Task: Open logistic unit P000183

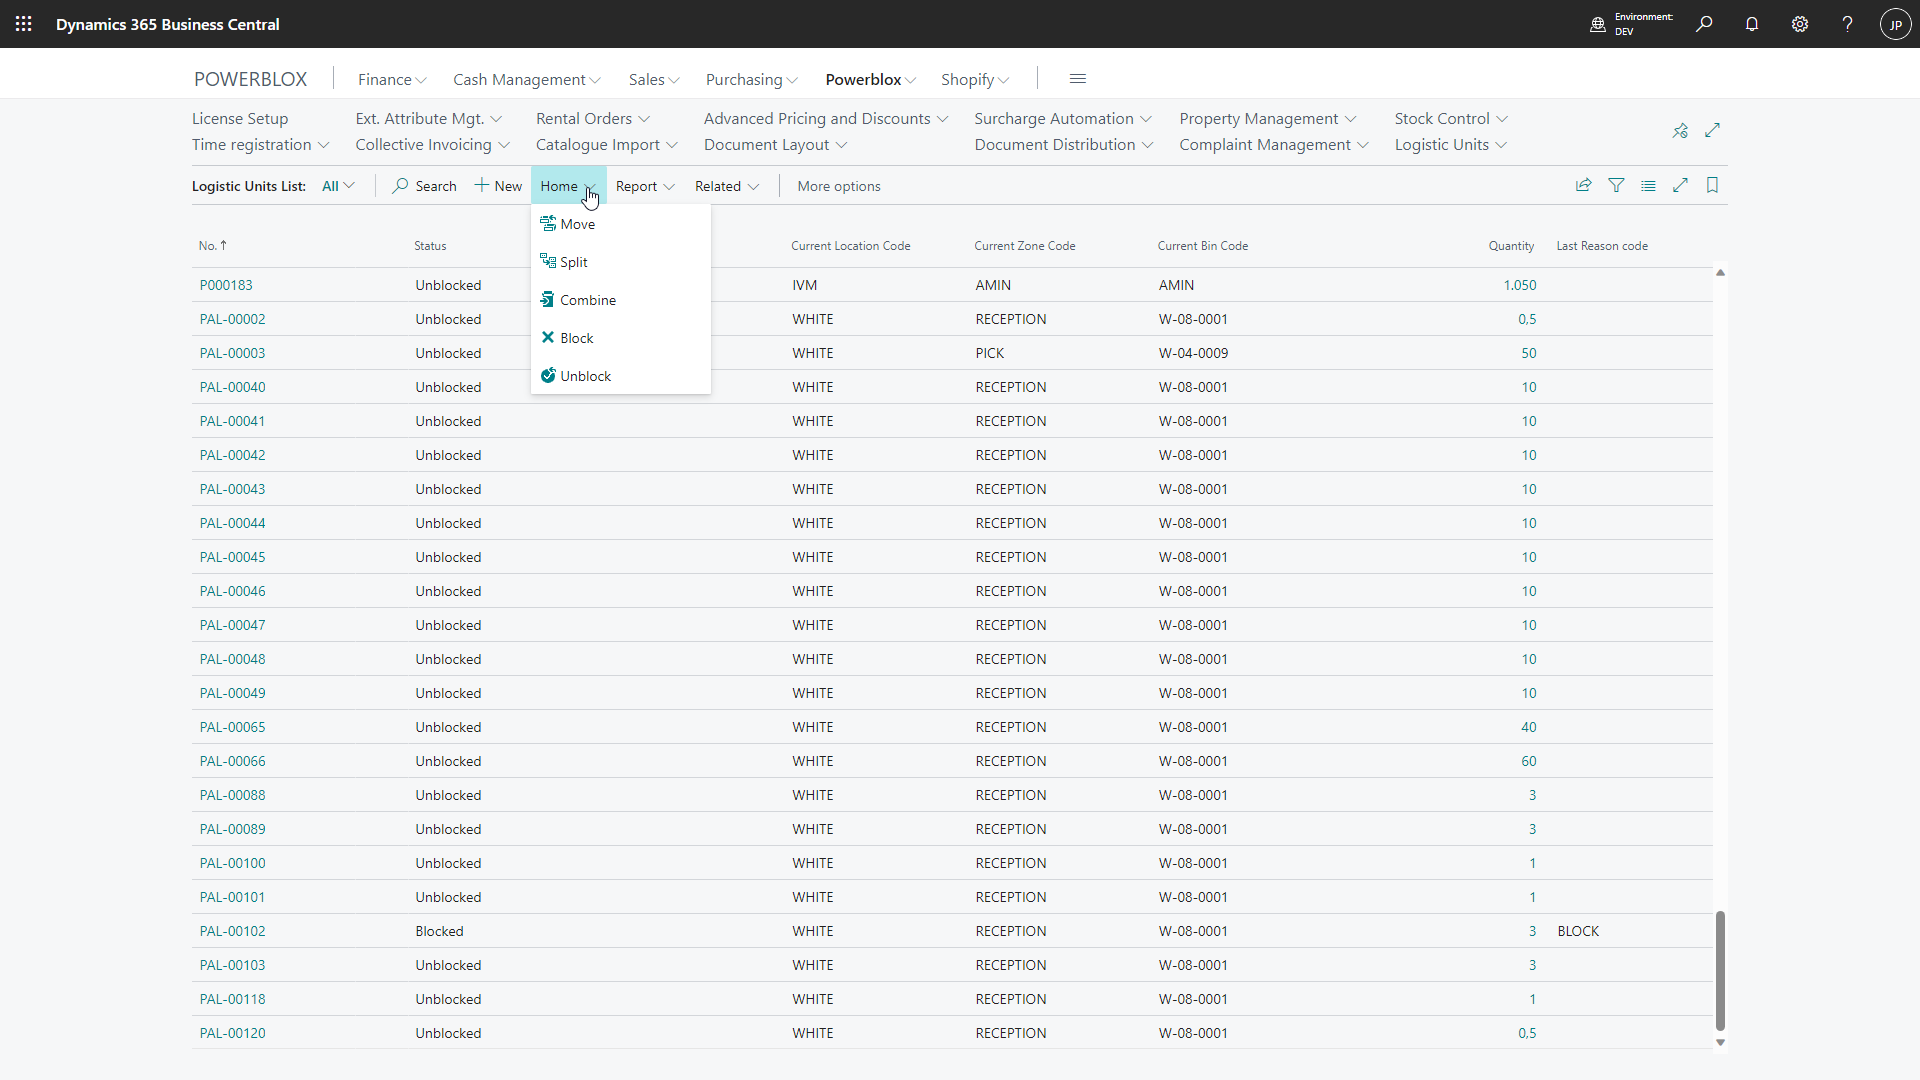Action: tap(226, 285)
